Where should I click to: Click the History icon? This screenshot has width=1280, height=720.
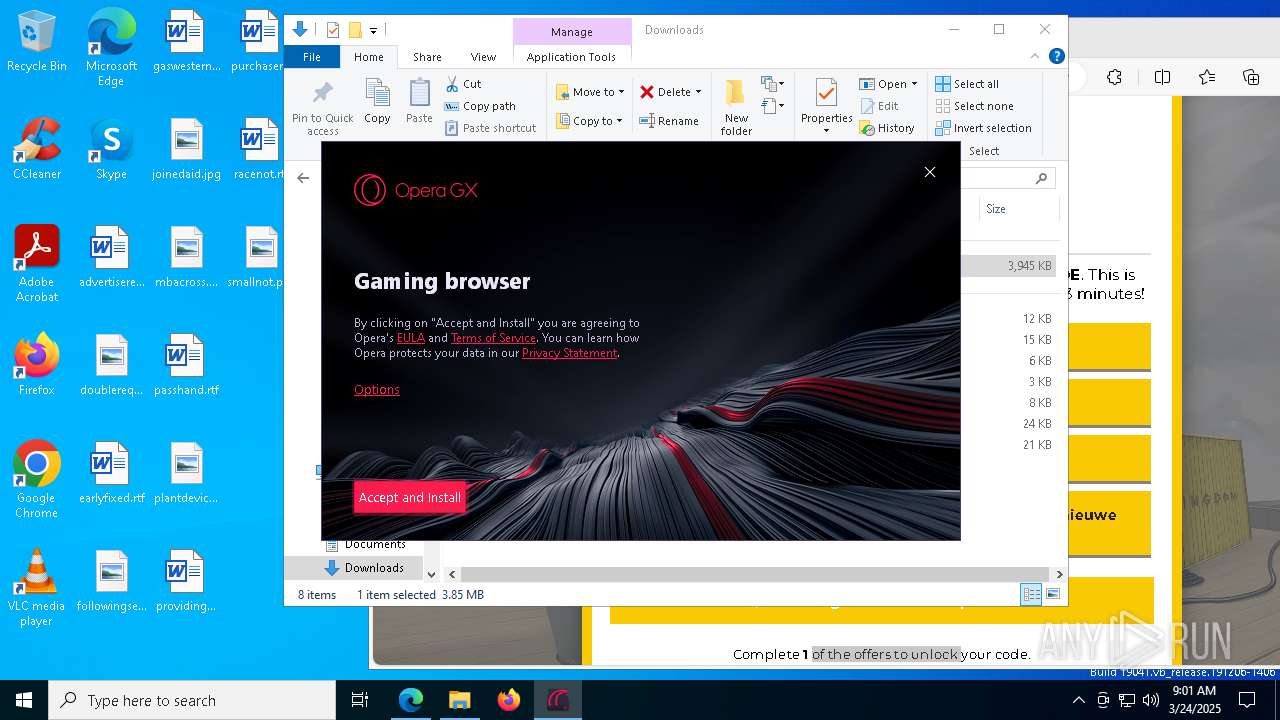point(866,128)
